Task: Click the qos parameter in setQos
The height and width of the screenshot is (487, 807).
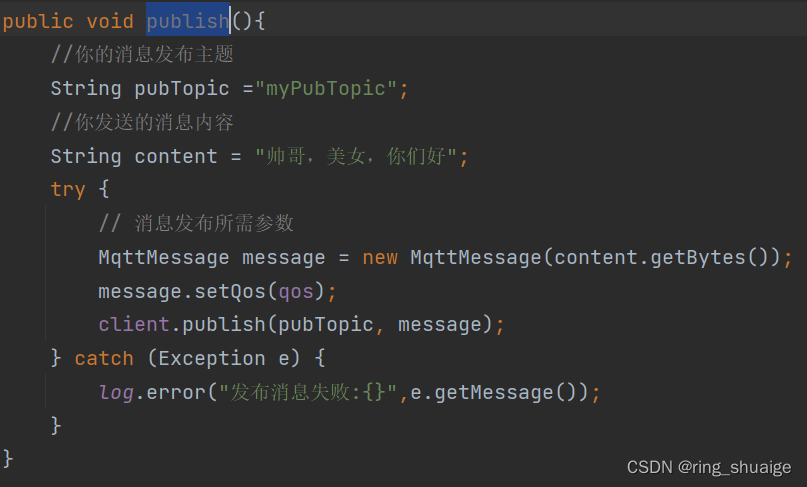Action: (x=296, y=292)
